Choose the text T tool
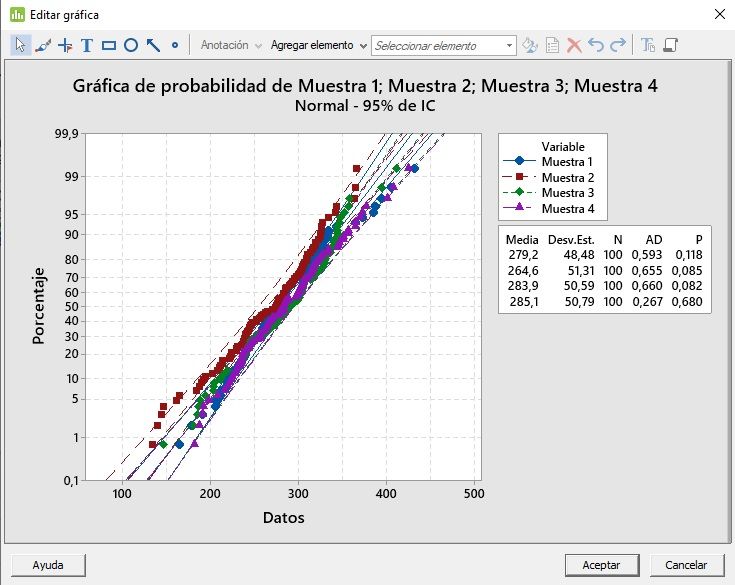 tap(87, 45)
